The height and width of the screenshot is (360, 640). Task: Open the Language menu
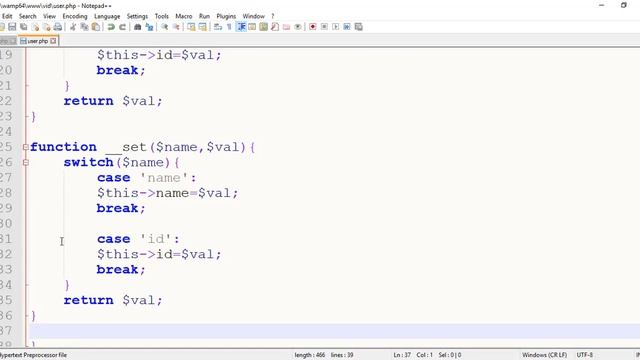point(107,16)
